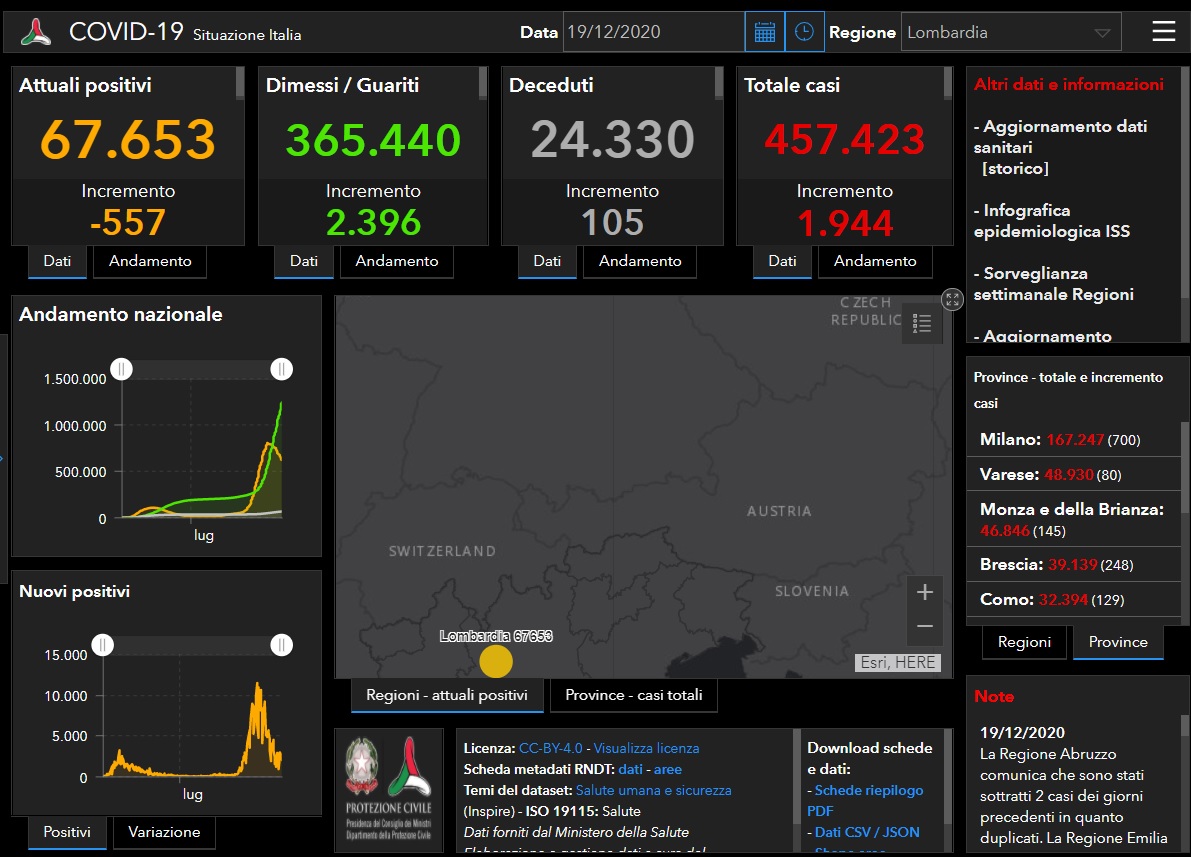1191x857 pixels.
Task: Zoom out on the map
Action: click(924, 627)
